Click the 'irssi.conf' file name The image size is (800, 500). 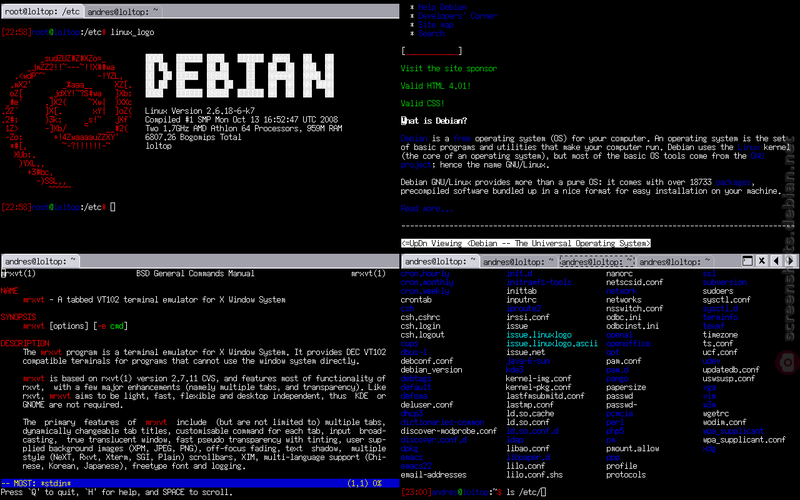(x=528, y=317)
